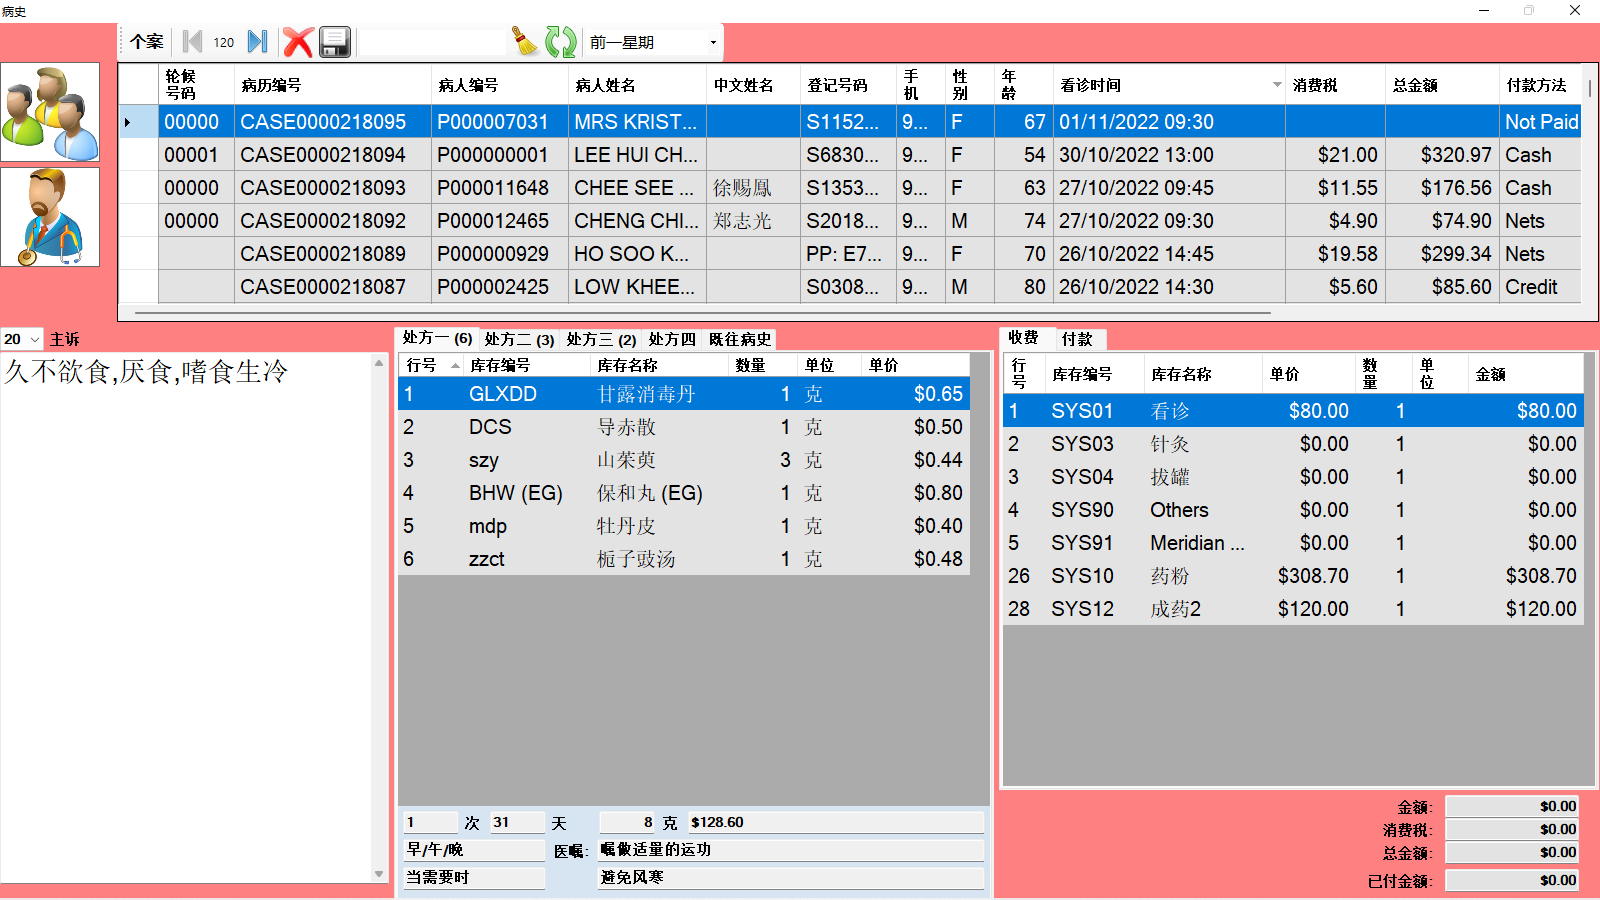
Task: Open the 既往病史 tab
Action: [x=740, y=339]
